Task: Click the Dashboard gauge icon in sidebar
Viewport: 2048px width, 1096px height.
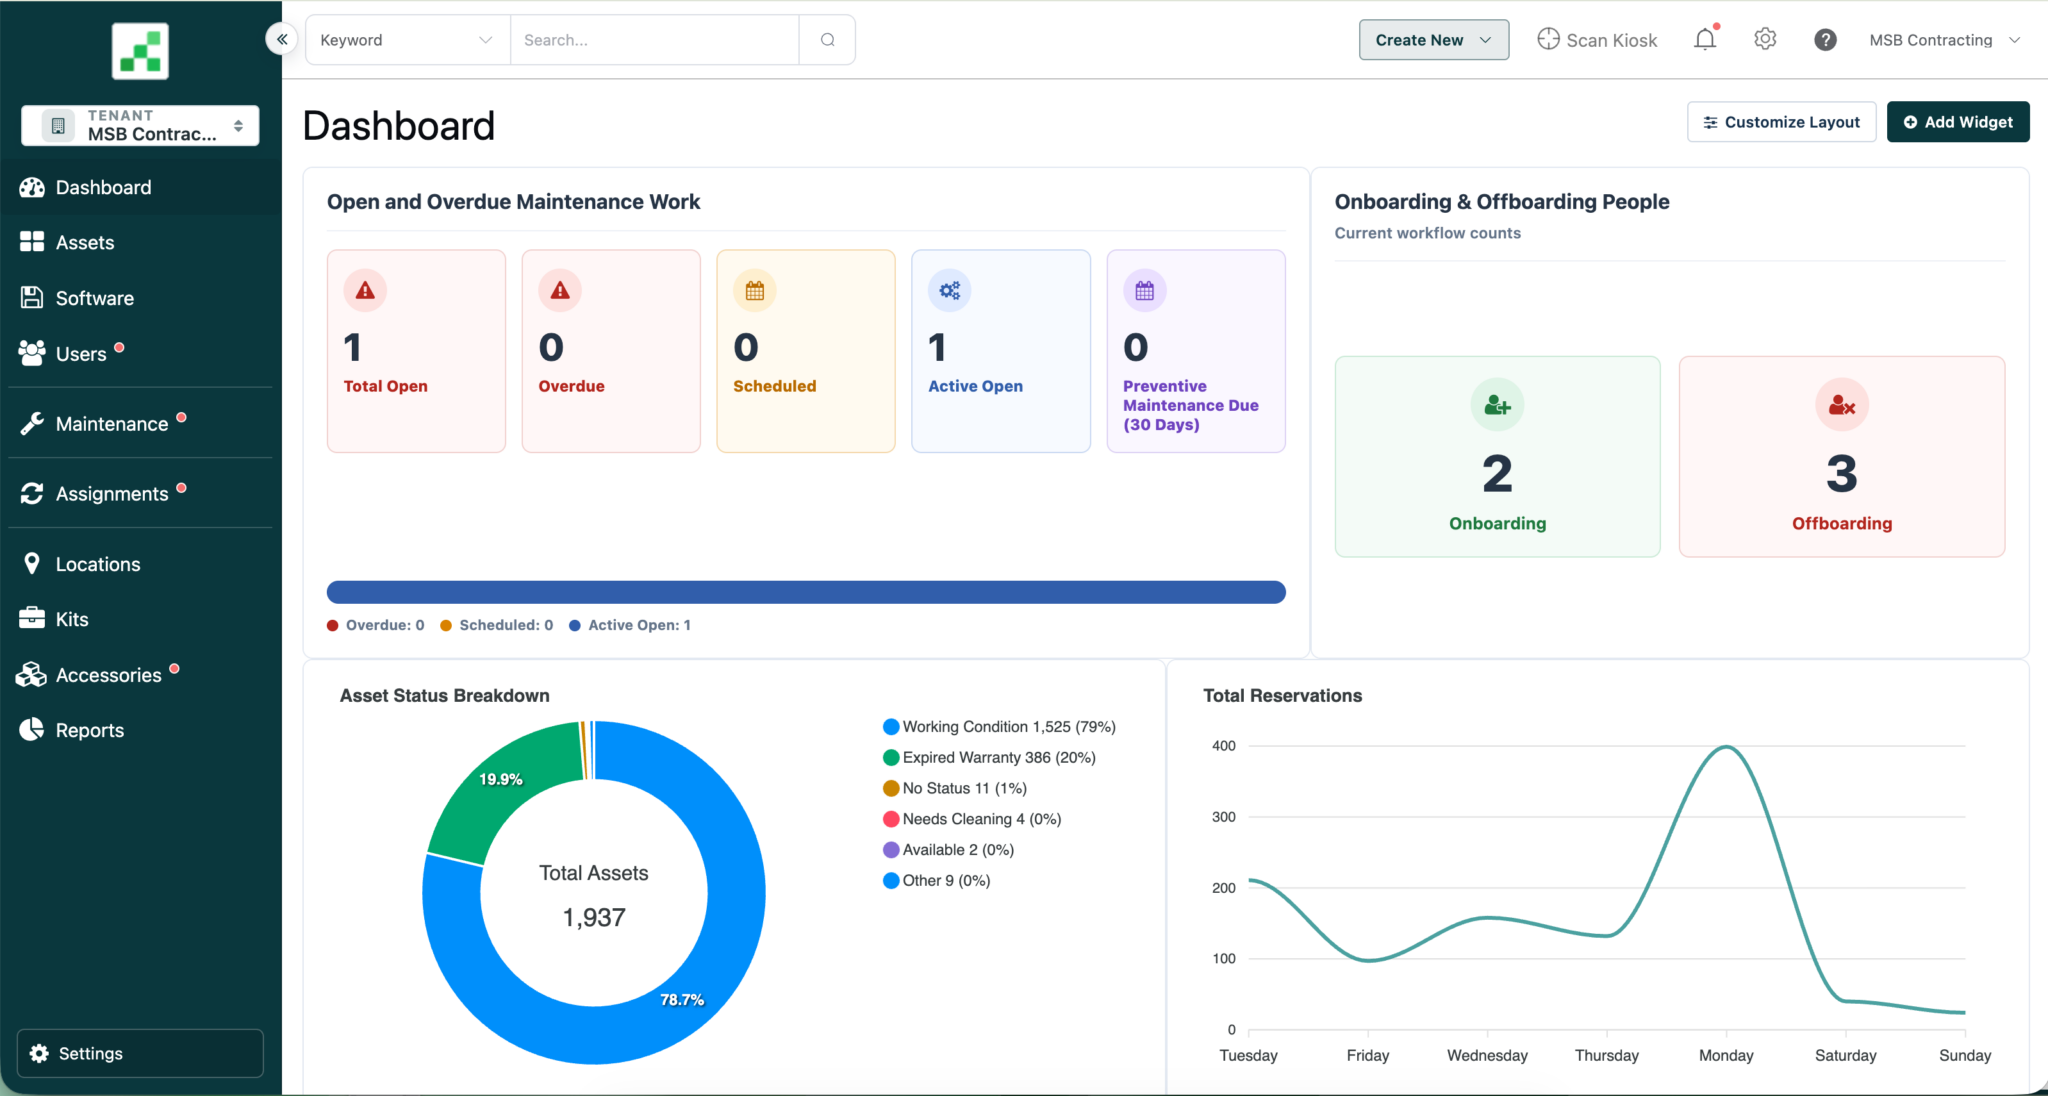Action: point(32,187)
